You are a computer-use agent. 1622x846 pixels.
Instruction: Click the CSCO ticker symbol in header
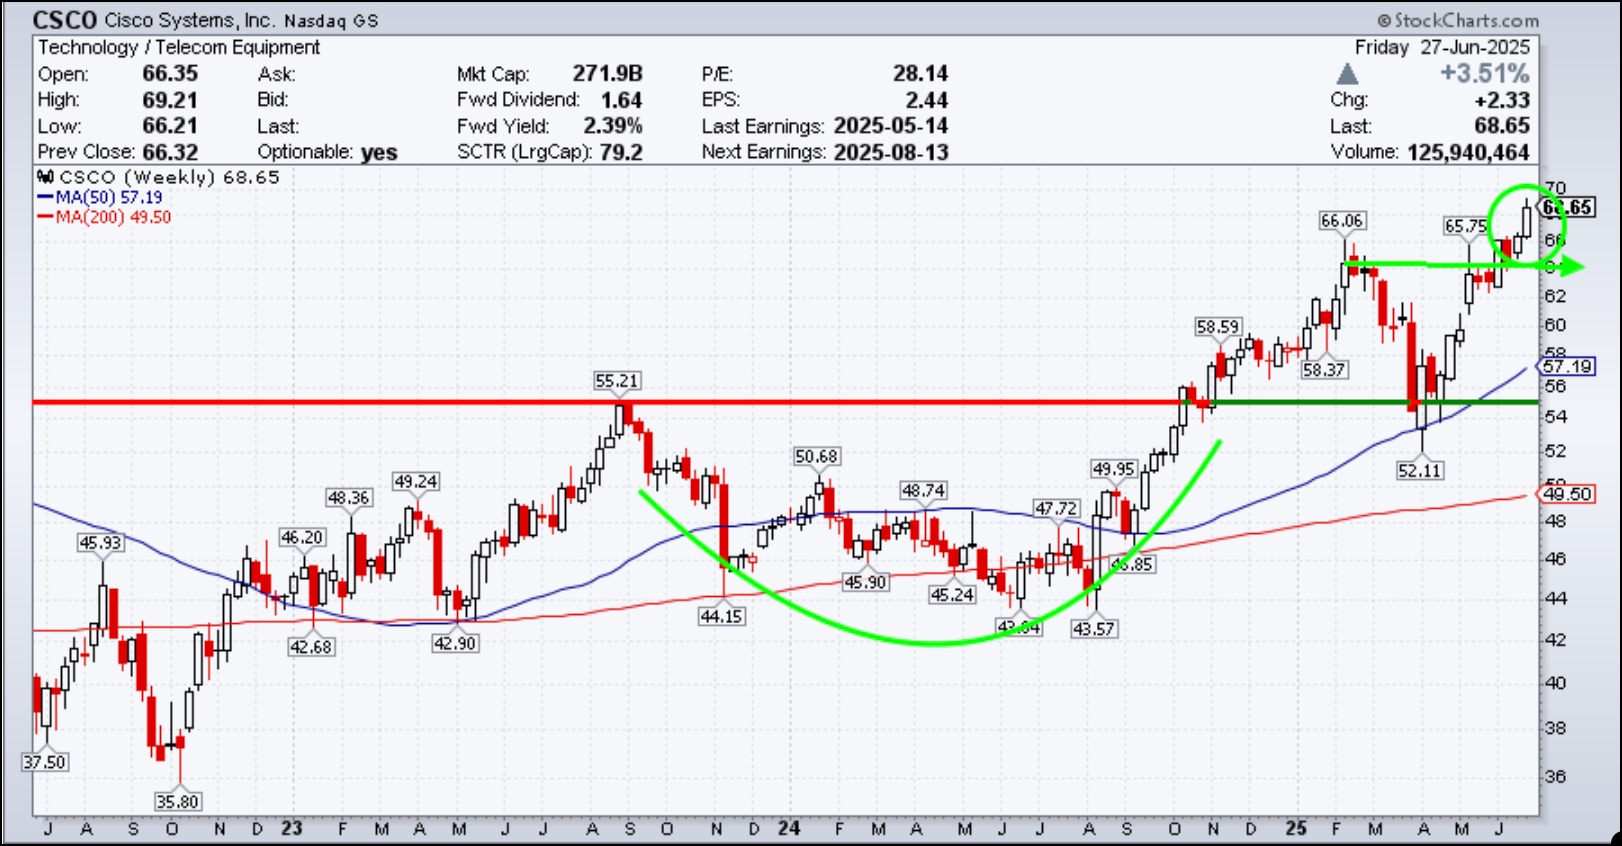point(65,20)
